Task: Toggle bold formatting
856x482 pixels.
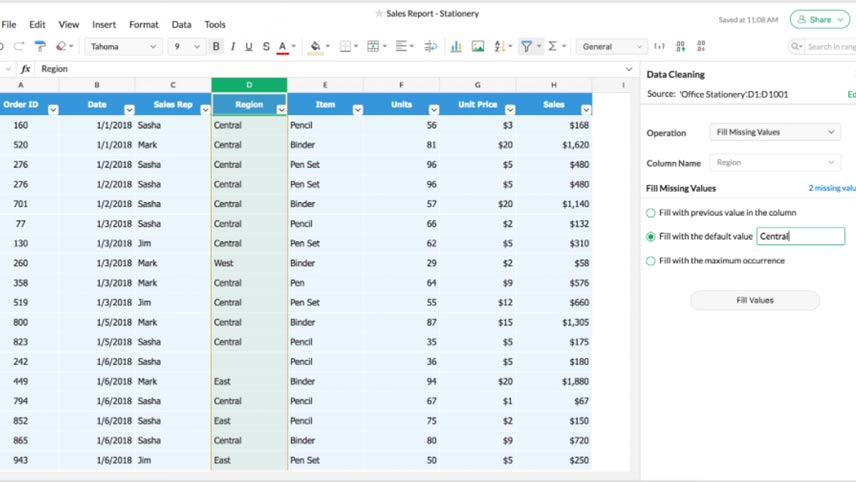Action: click(216, 46)
